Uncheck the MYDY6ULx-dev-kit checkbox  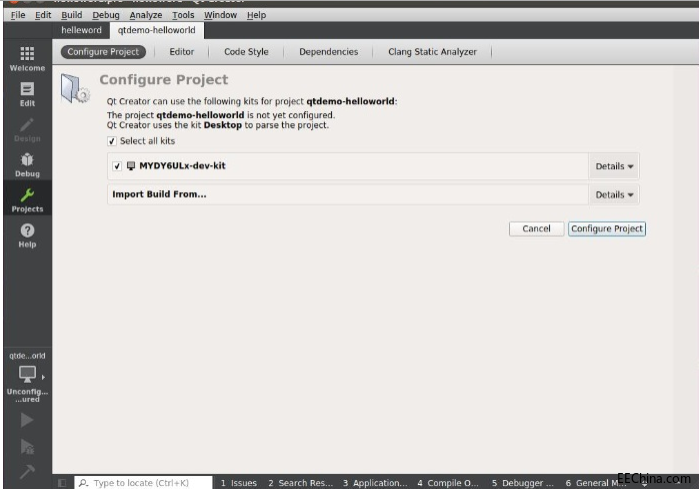coord(117,166)
